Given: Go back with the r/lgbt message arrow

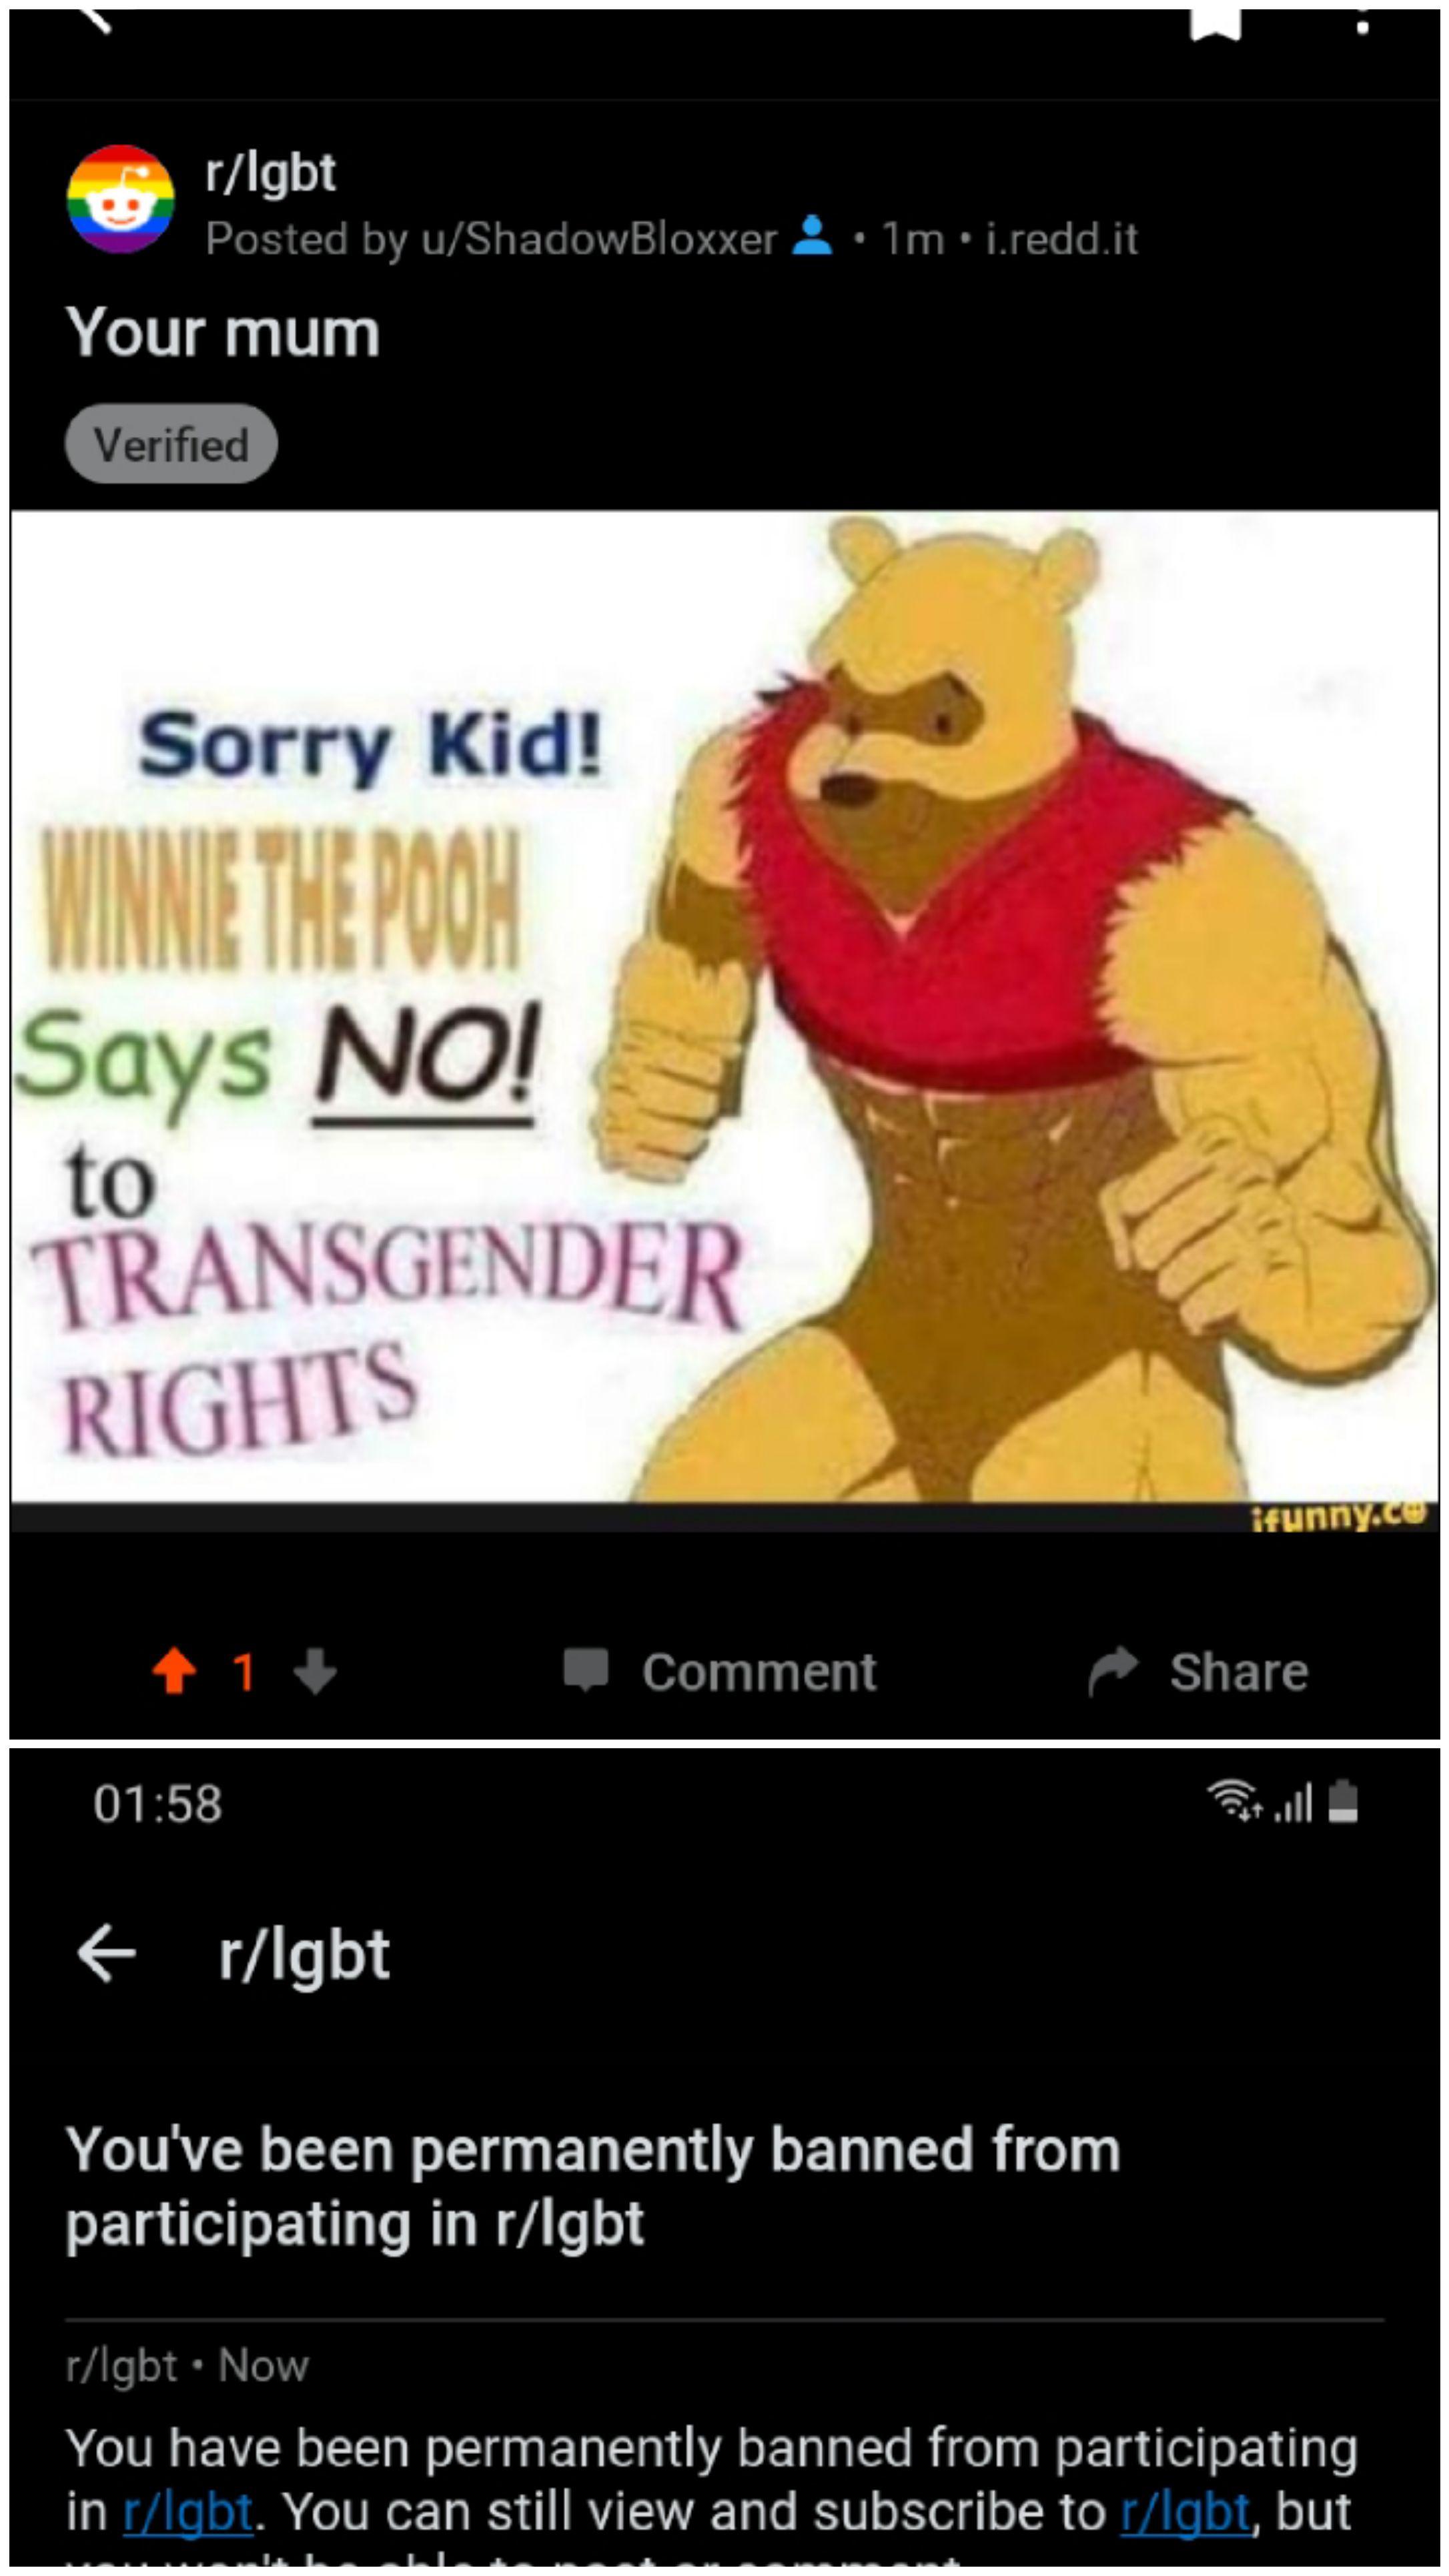Looking at the screenshot, I should 106,1953.
